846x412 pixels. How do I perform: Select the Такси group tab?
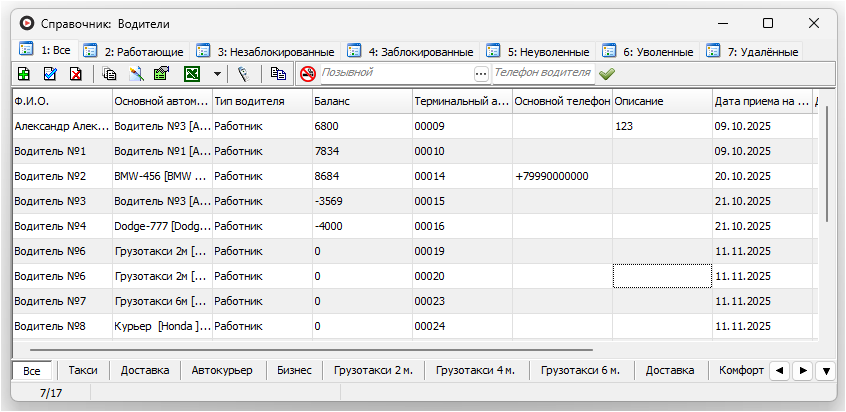pyautogui.click(x=83, y=370)
